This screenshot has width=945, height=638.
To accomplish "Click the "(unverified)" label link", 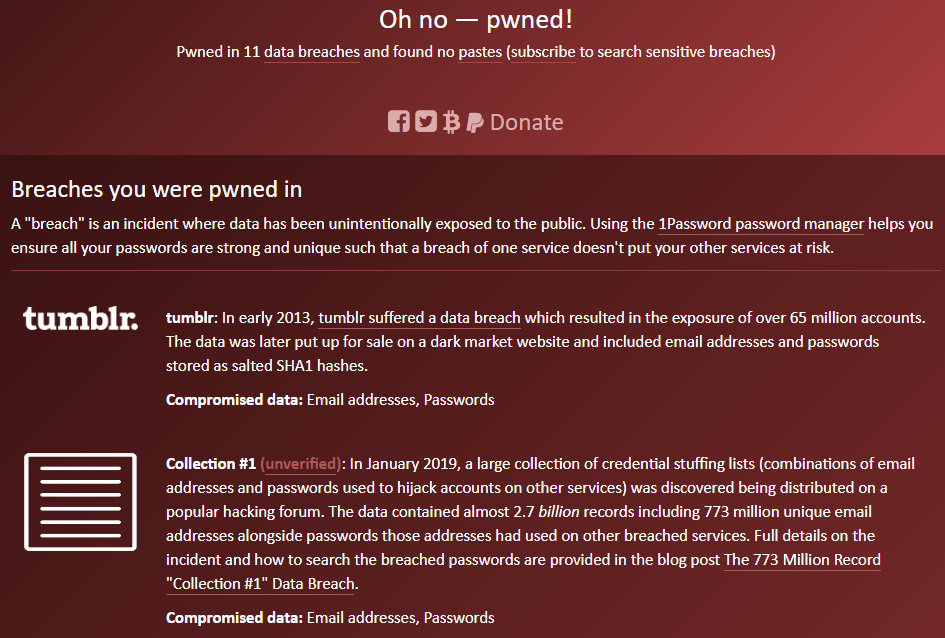I will (x=301, y=464).
